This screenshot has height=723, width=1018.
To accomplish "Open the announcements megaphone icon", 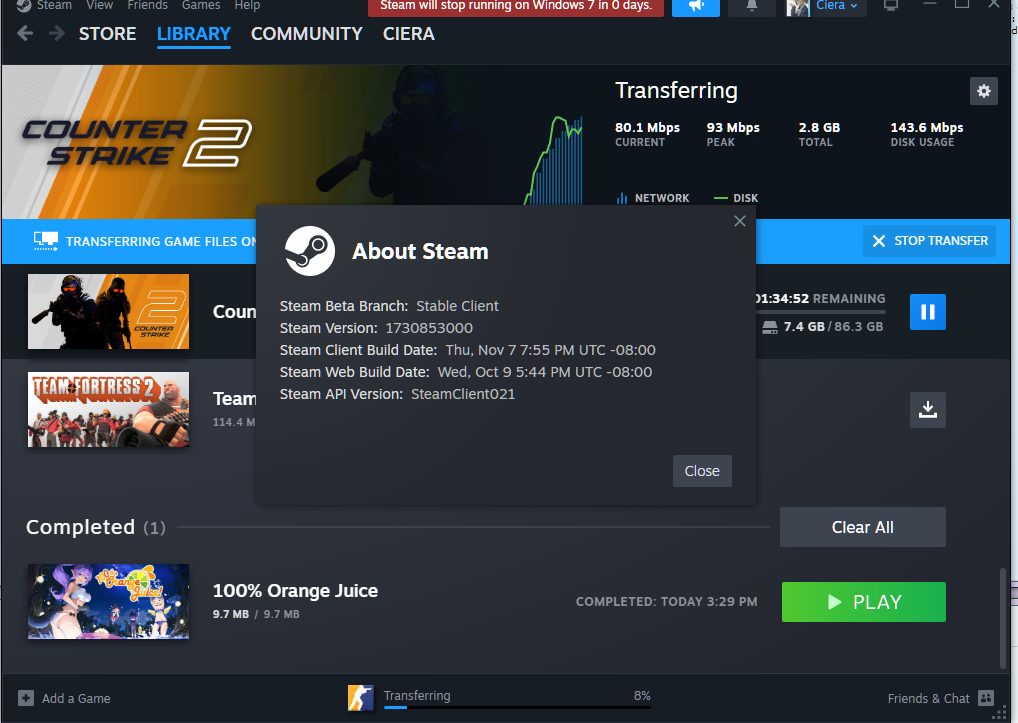I will (694, 8).
